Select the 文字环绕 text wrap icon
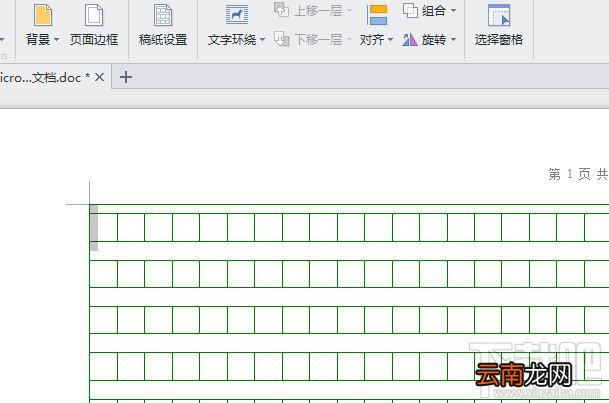This screenshot has height=403, width=609. [x=237, y=15]
